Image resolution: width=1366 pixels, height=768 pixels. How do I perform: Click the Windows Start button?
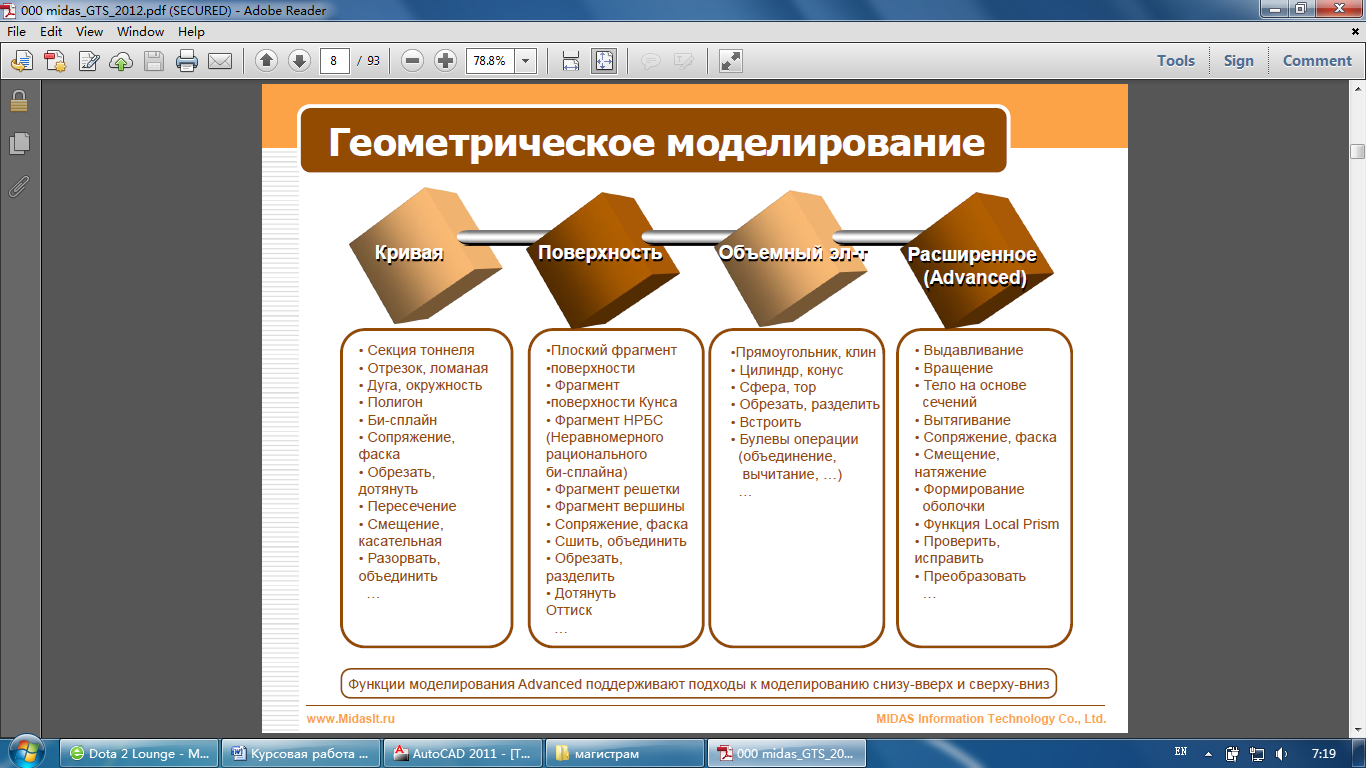pyautogui.click(x=26, y=752)
